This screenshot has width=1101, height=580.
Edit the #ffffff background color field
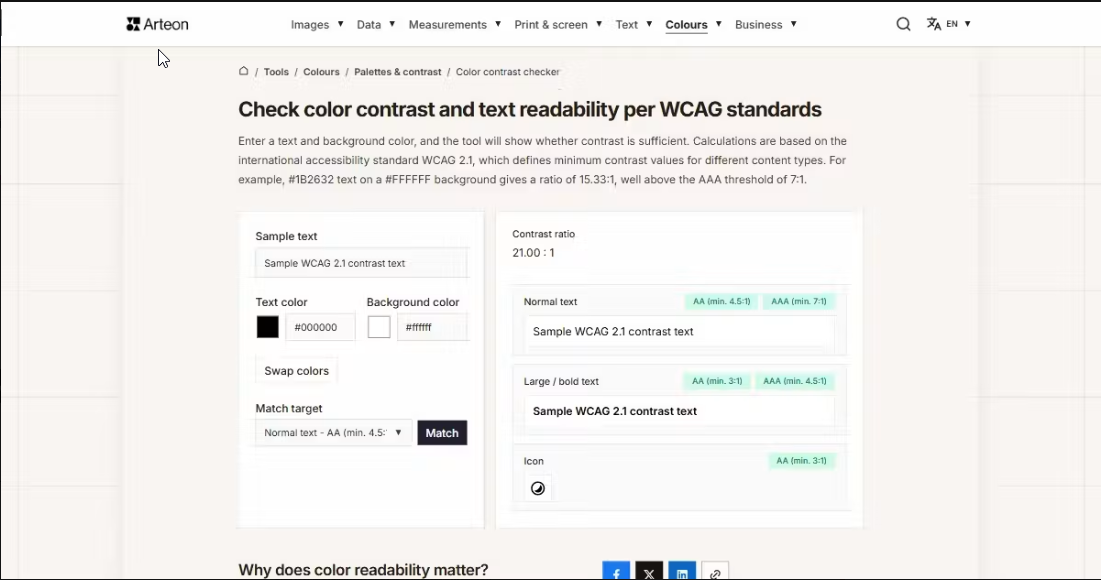point(433,327)
